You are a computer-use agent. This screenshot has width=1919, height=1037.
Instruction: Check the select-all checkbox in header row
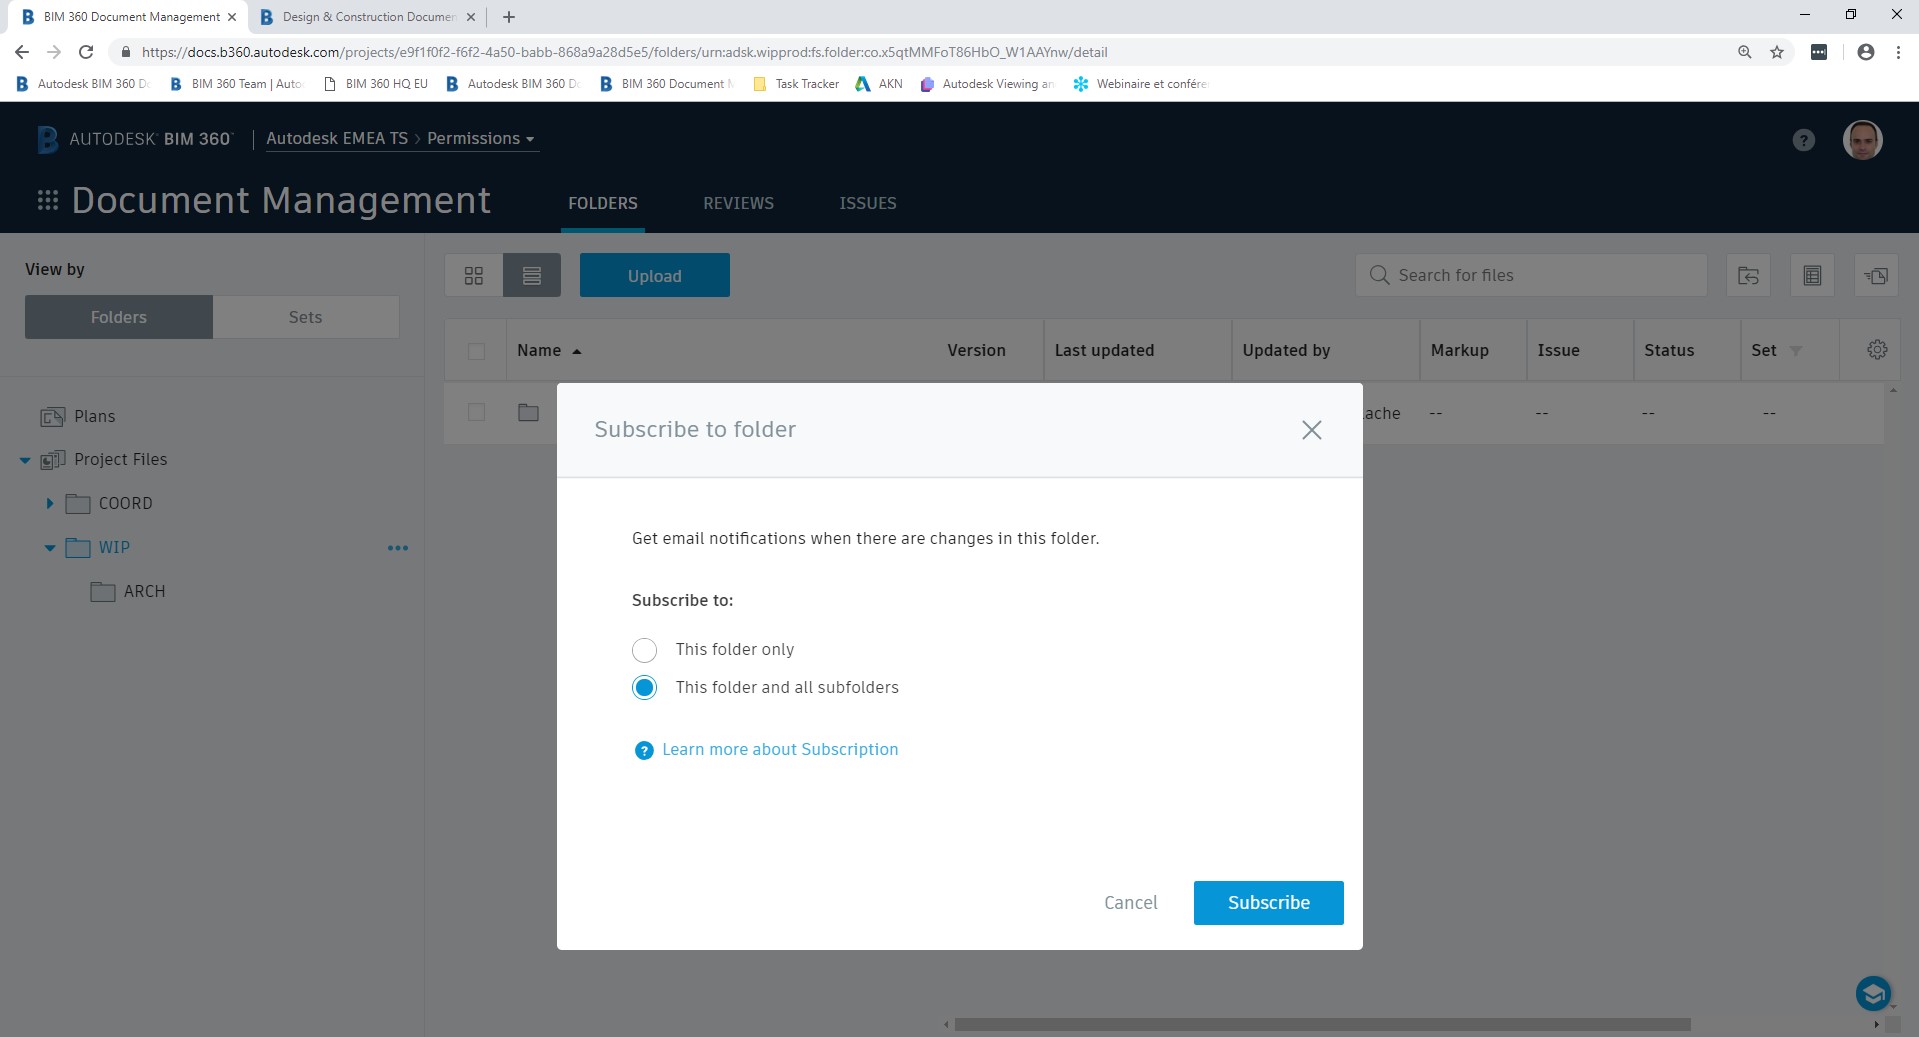coord(476,351)
